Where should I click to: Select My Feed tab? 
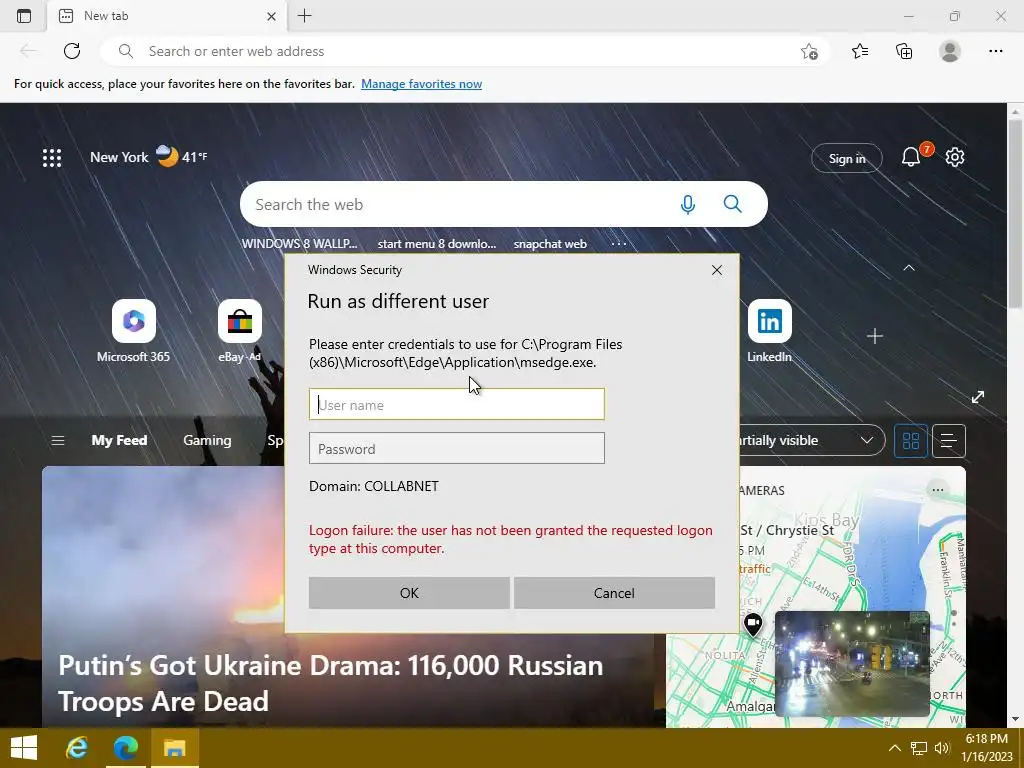click(119, 440)
